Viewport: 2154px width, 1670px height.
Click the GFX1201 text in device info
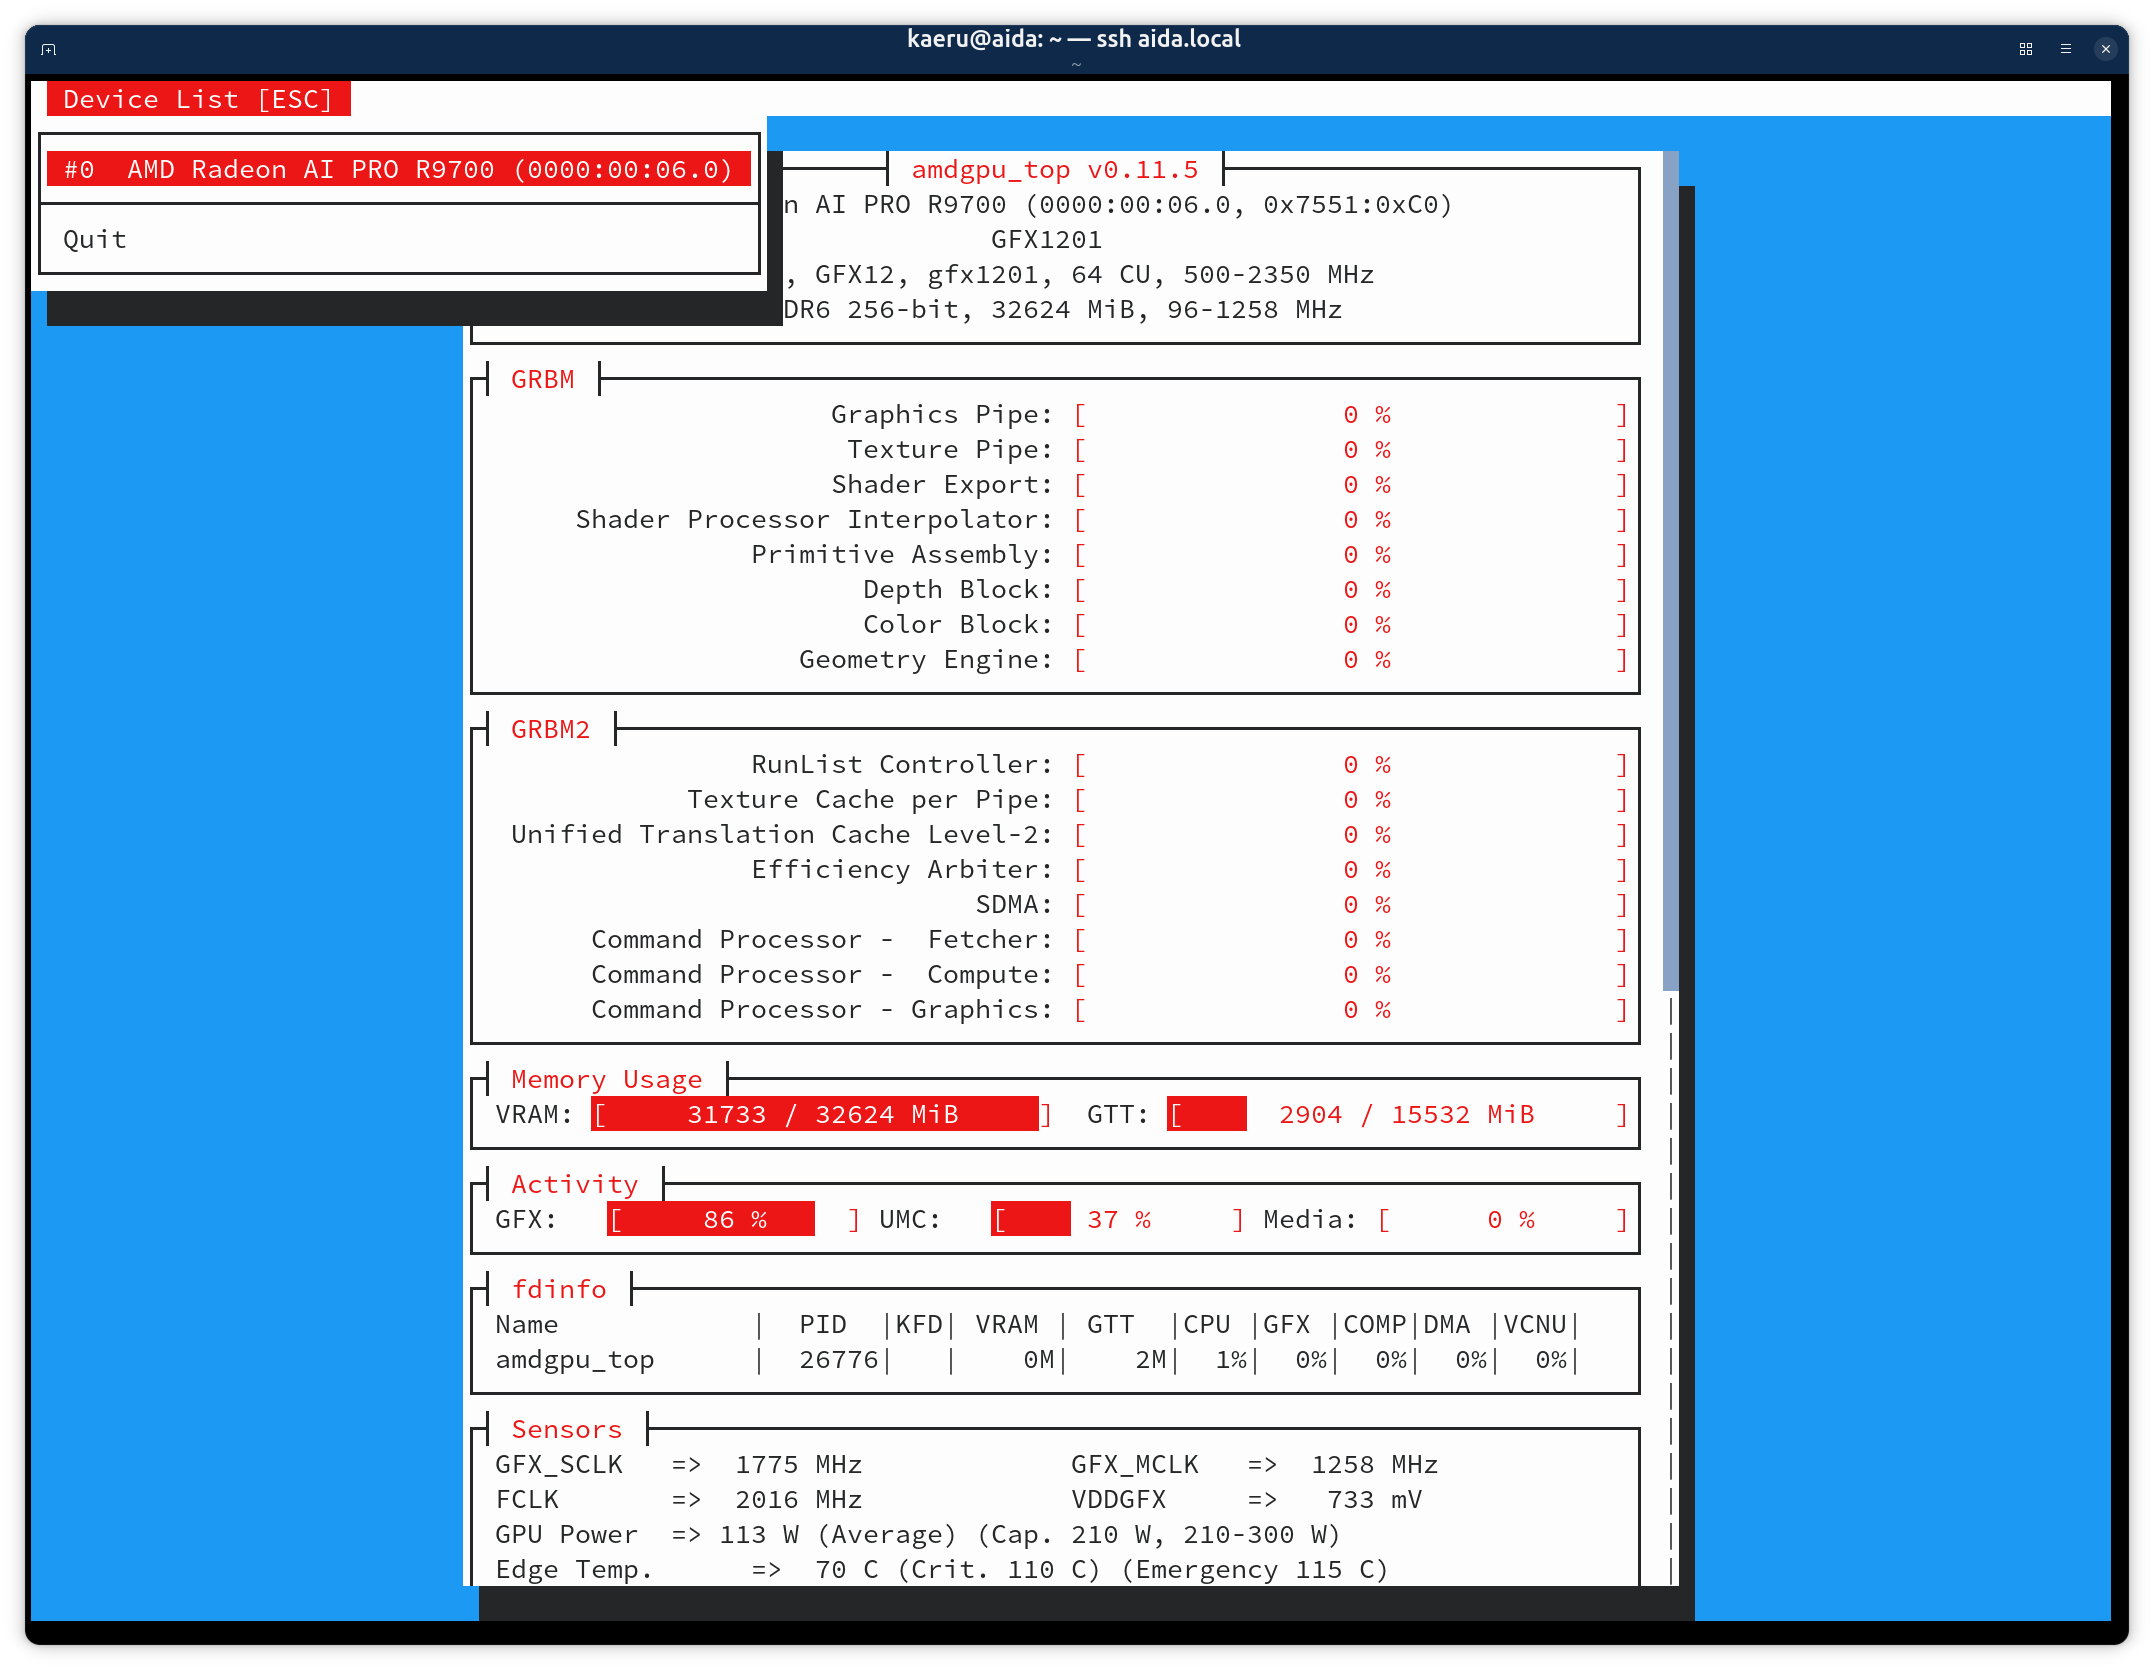(x=1047, y=239)
